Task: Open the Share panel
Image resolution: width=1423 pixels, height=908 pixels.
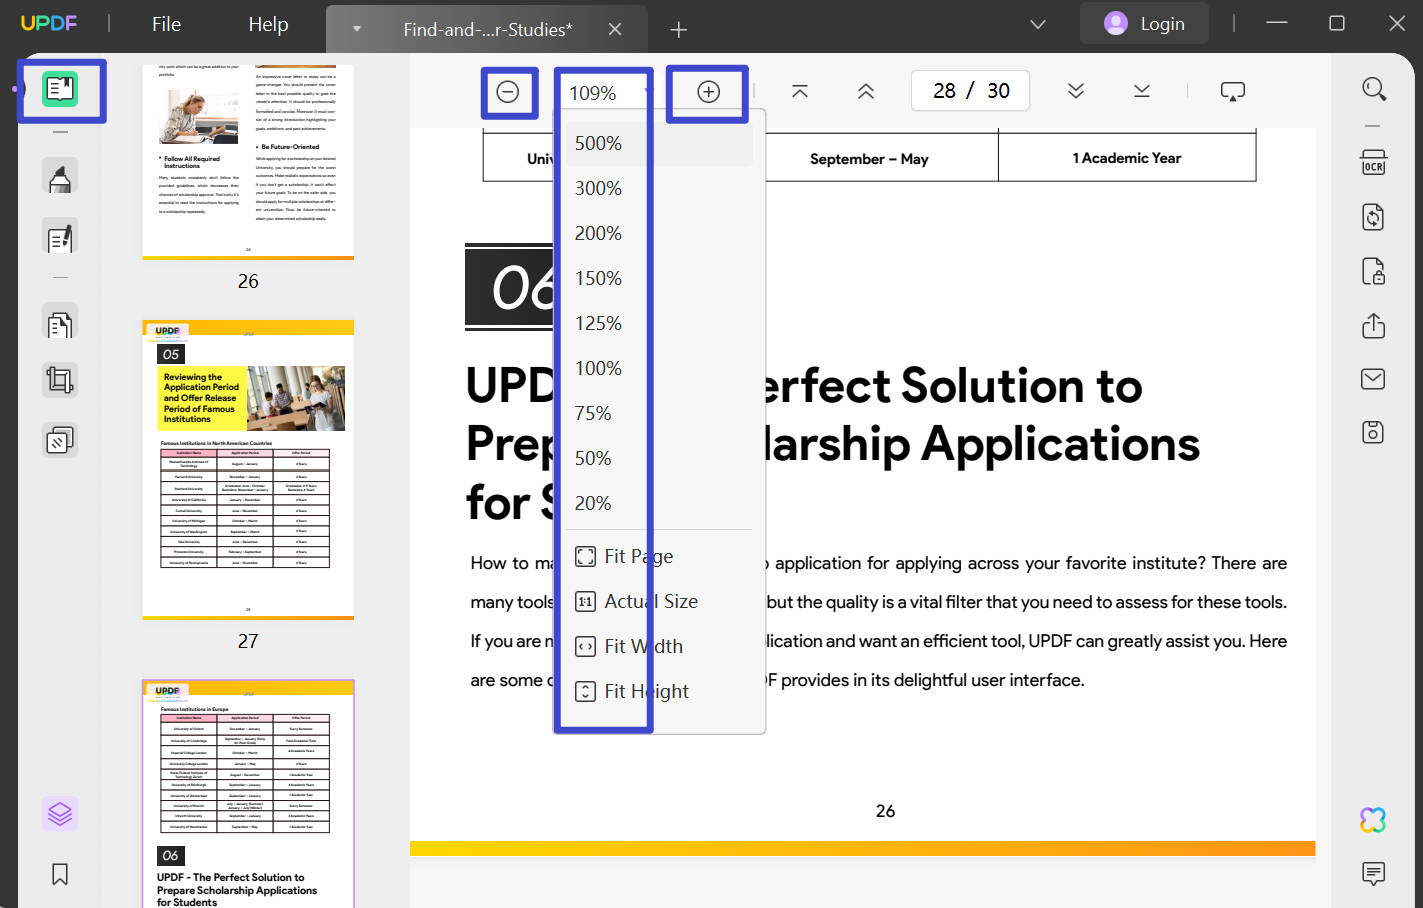Action: pyautogui.click(x=1373, y=326)
